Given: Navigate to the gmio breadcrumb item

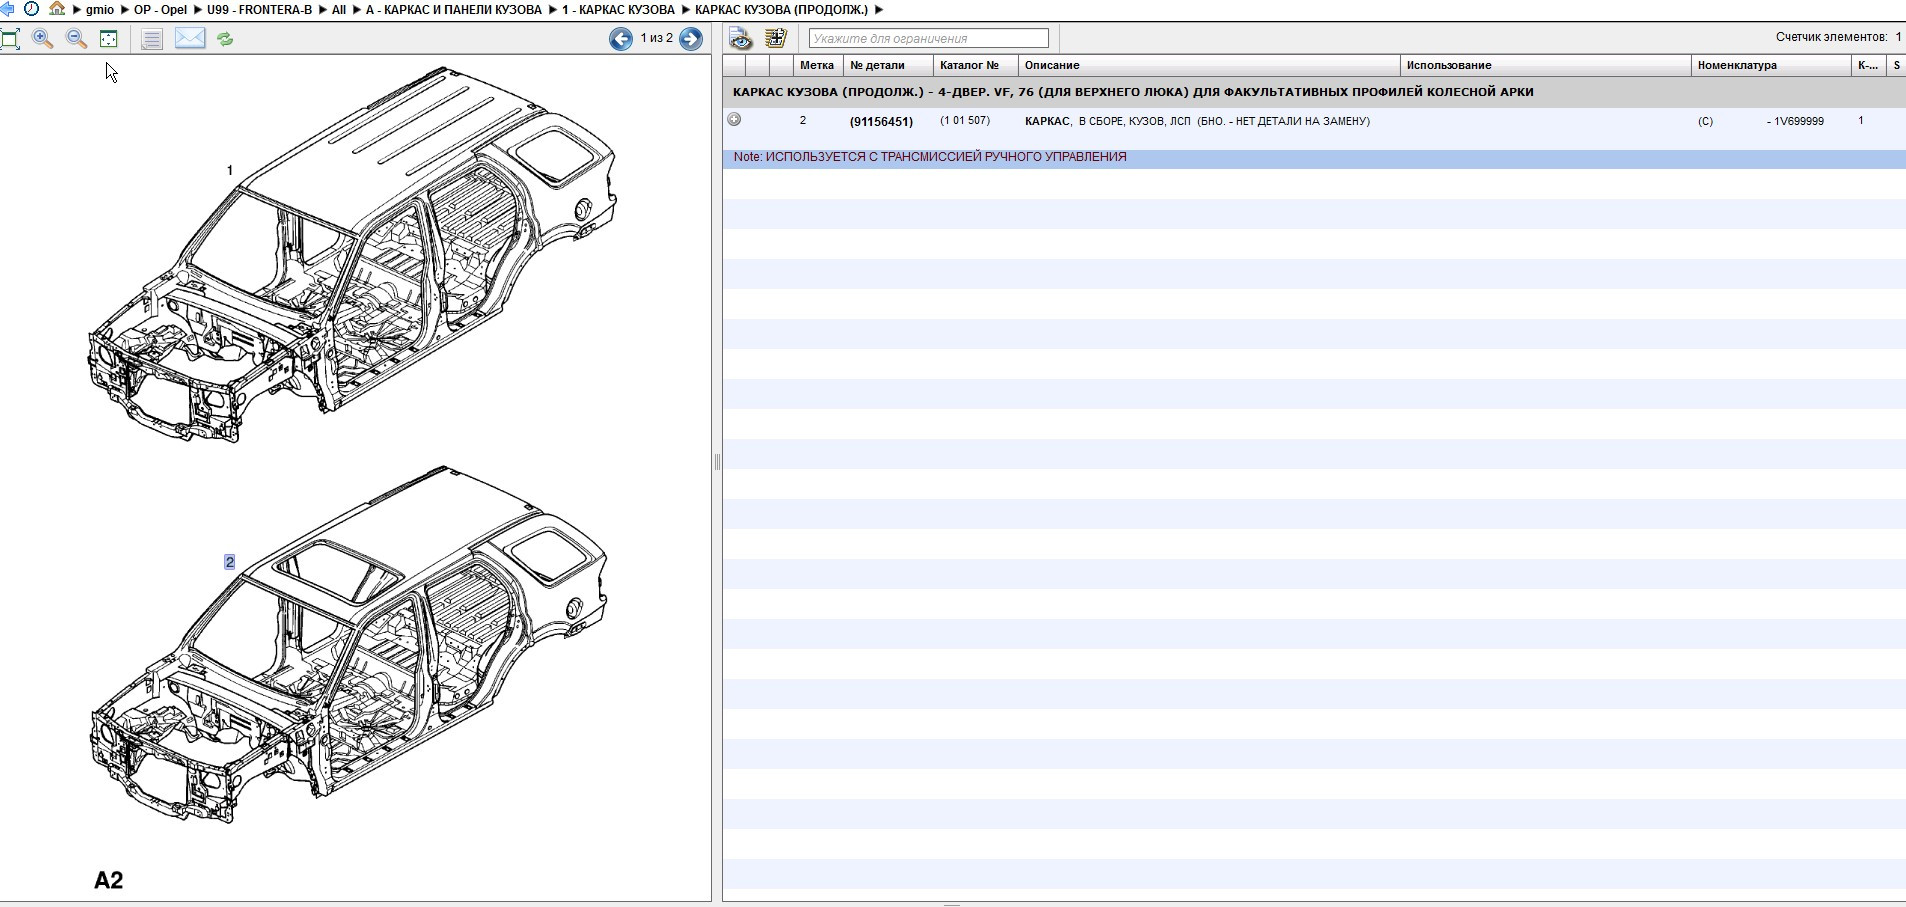Looking at the screenshot, I should [100, 10].
